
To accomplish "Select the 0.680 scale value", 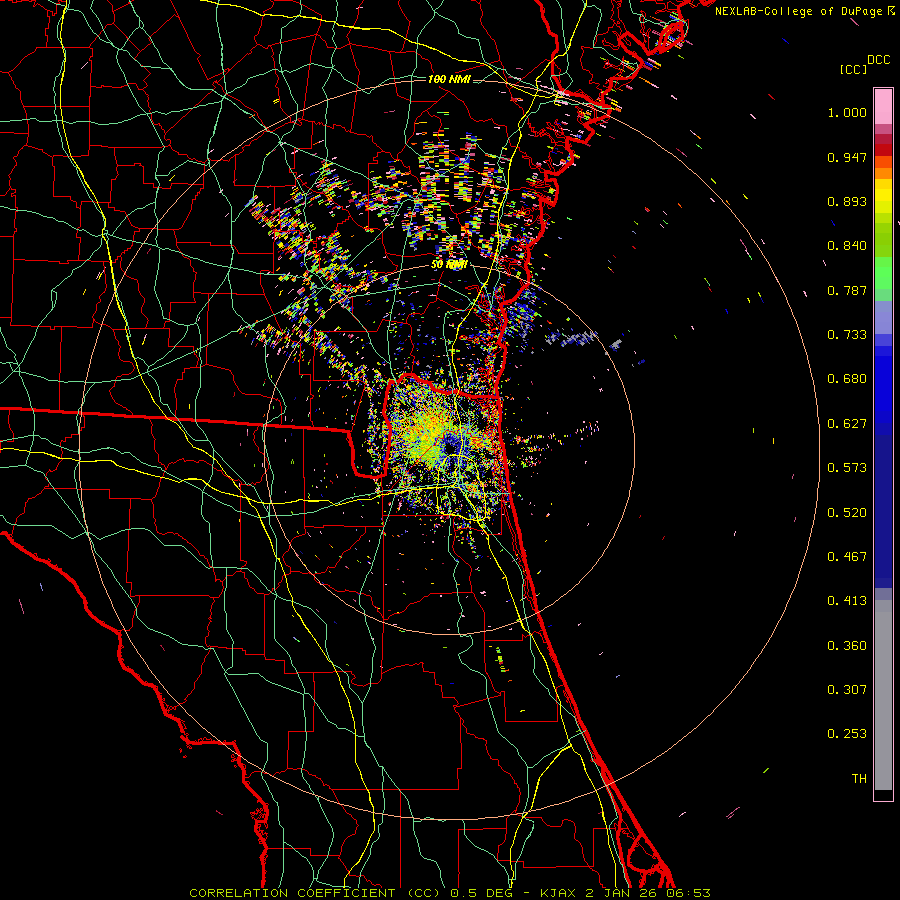I will coord(847,379).
